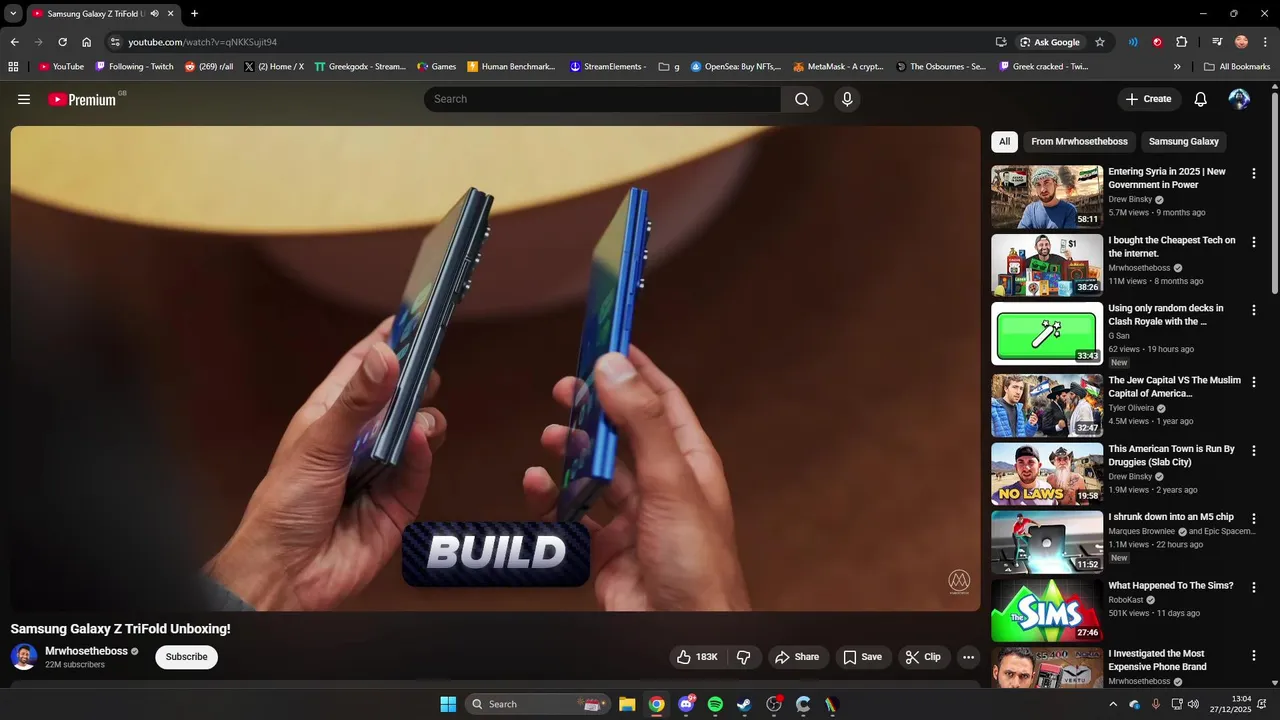
Task: Open Following - Twitch bookmark
Action: (134, 67)
